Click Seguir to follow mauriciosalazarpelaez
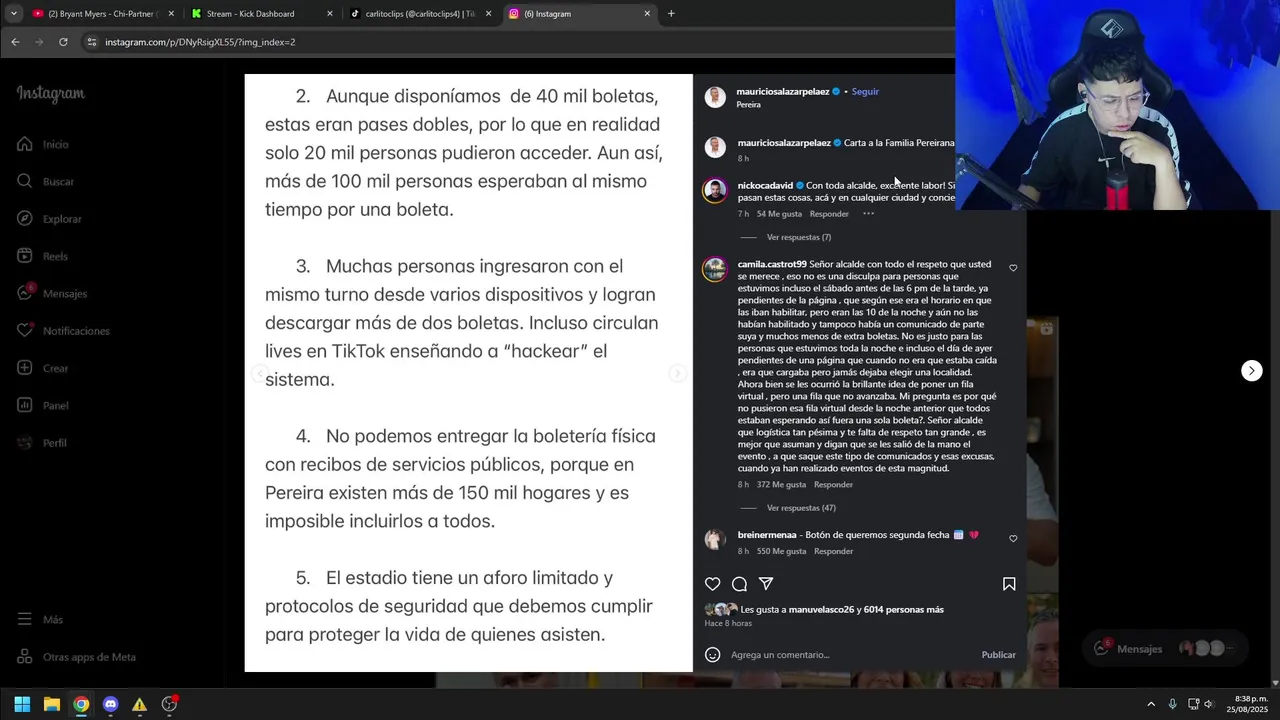The width and height of the screenshot is (1280, 720). click(865, 92)
